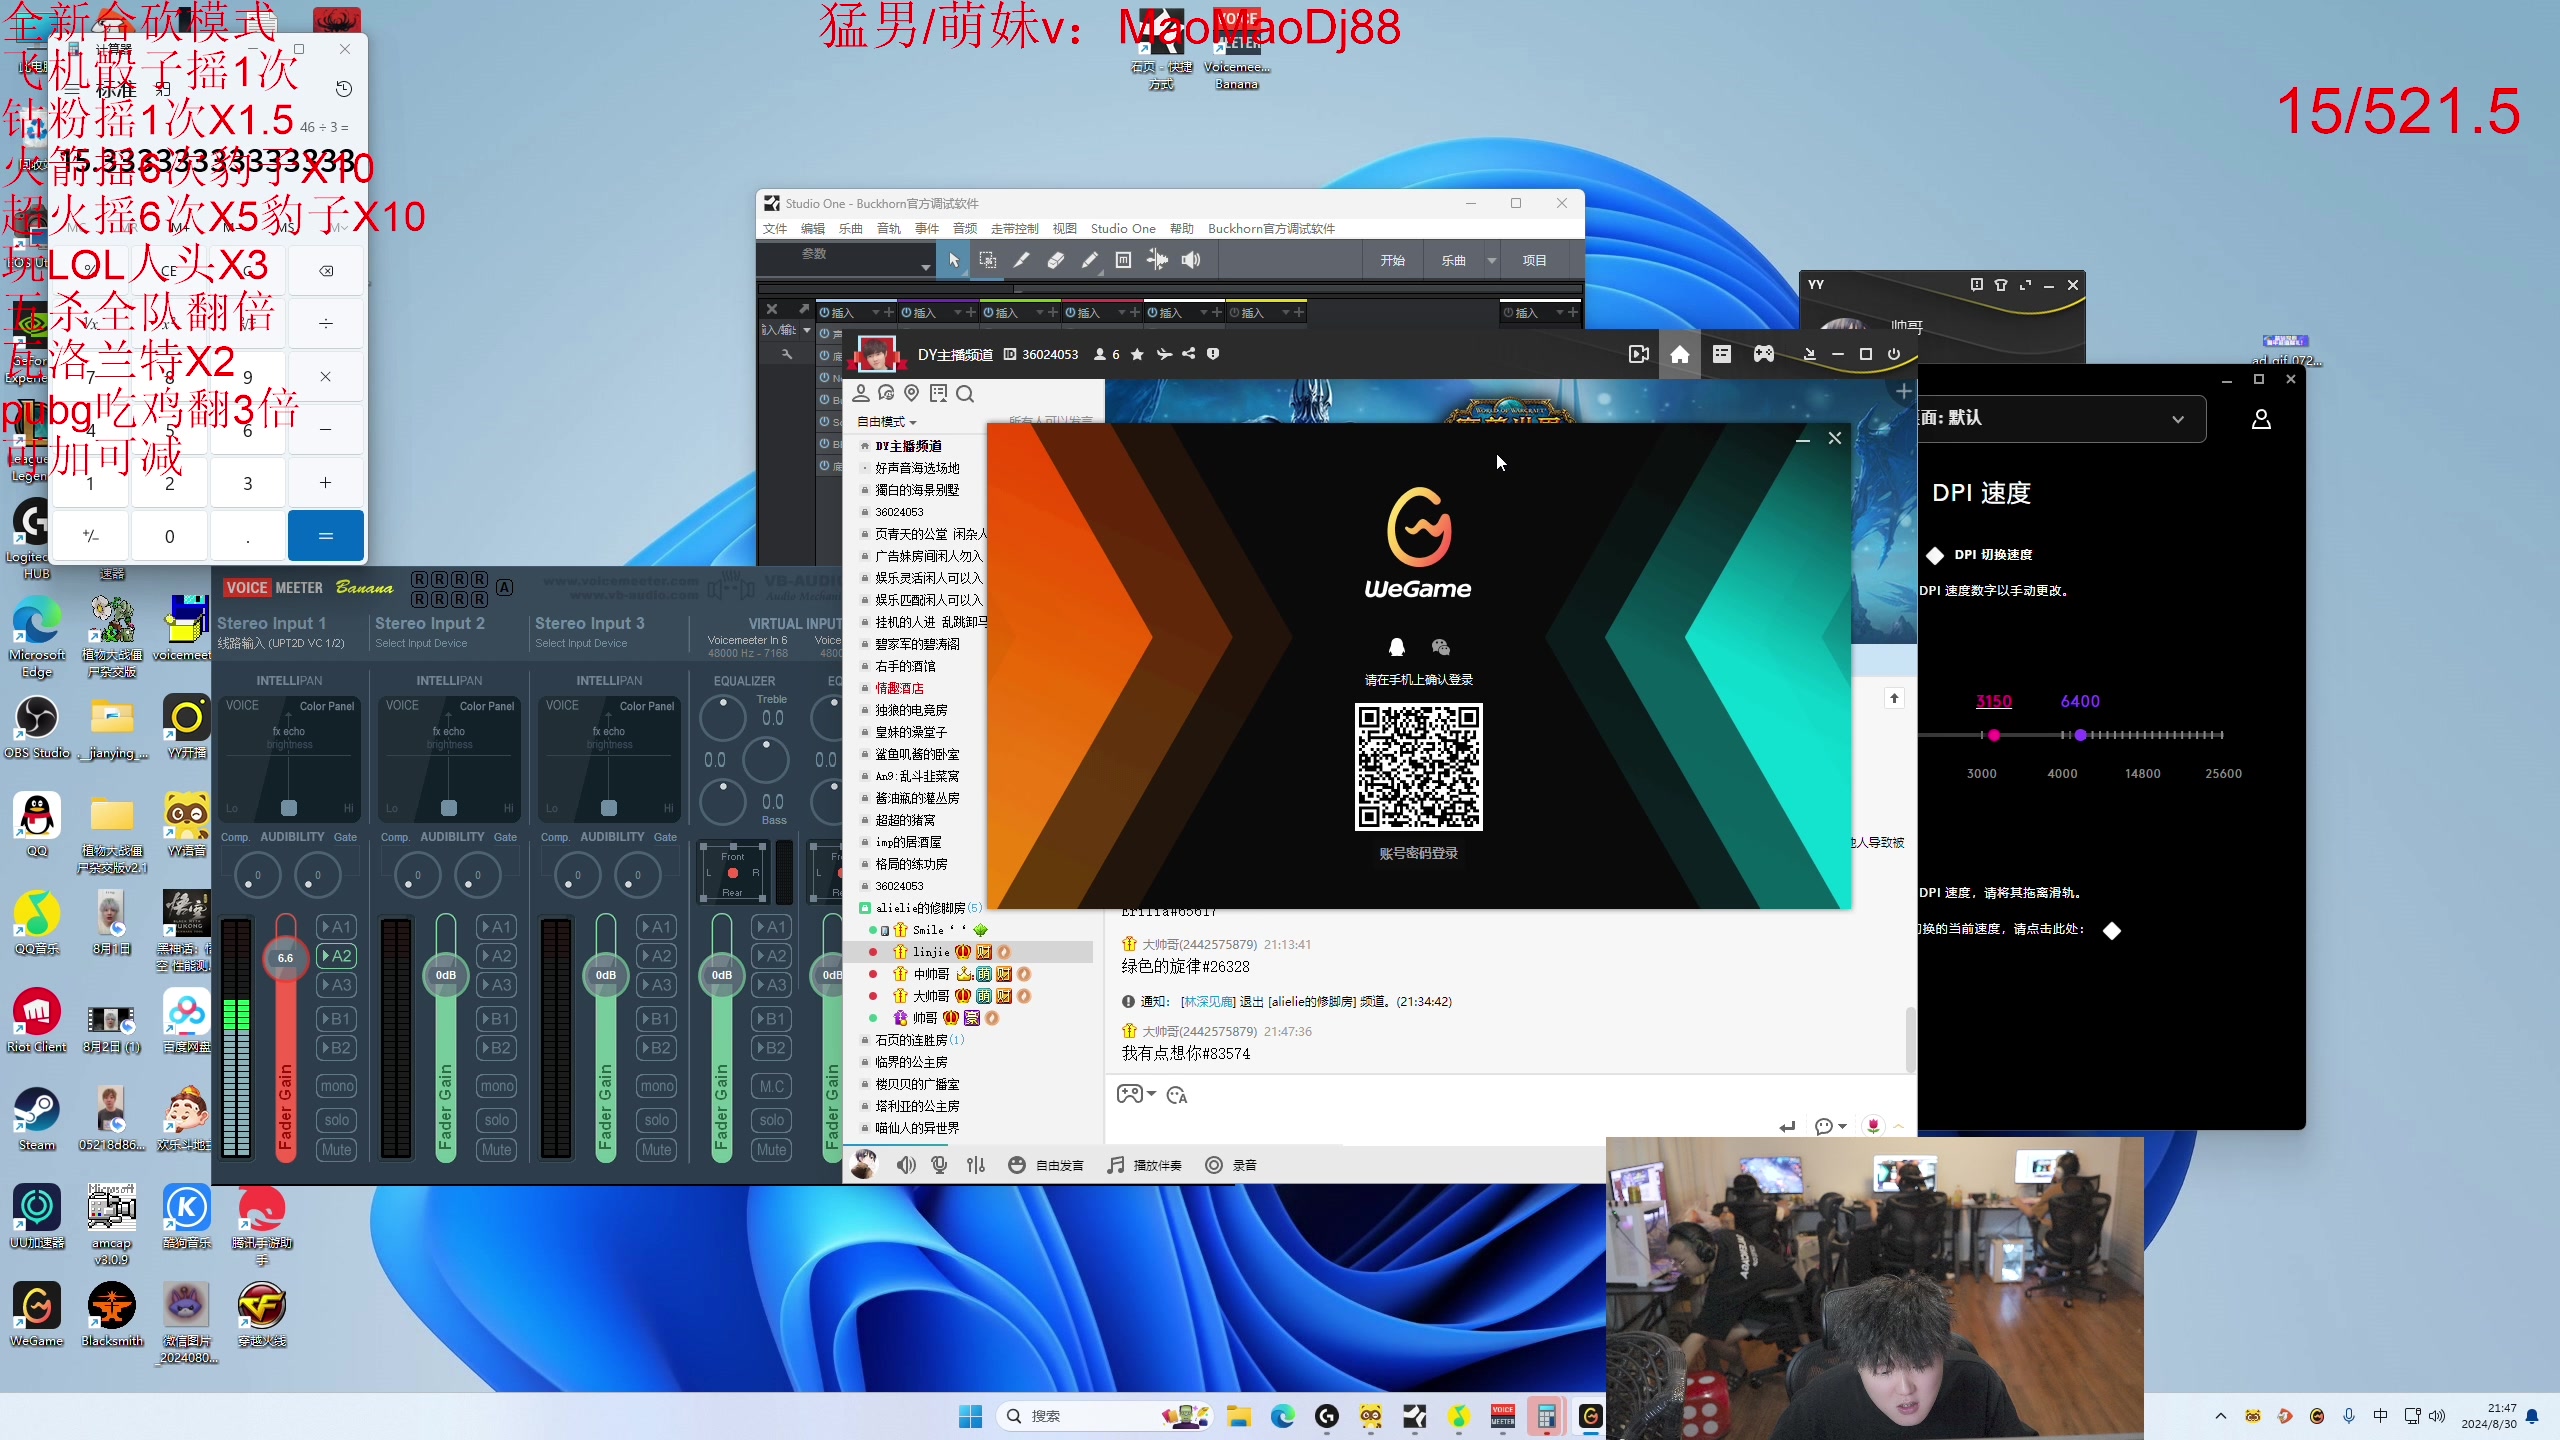Viewport: 2560px width, 1440px height.
Task: Select the range tool in Studio One
Action: tap(988, 260)
